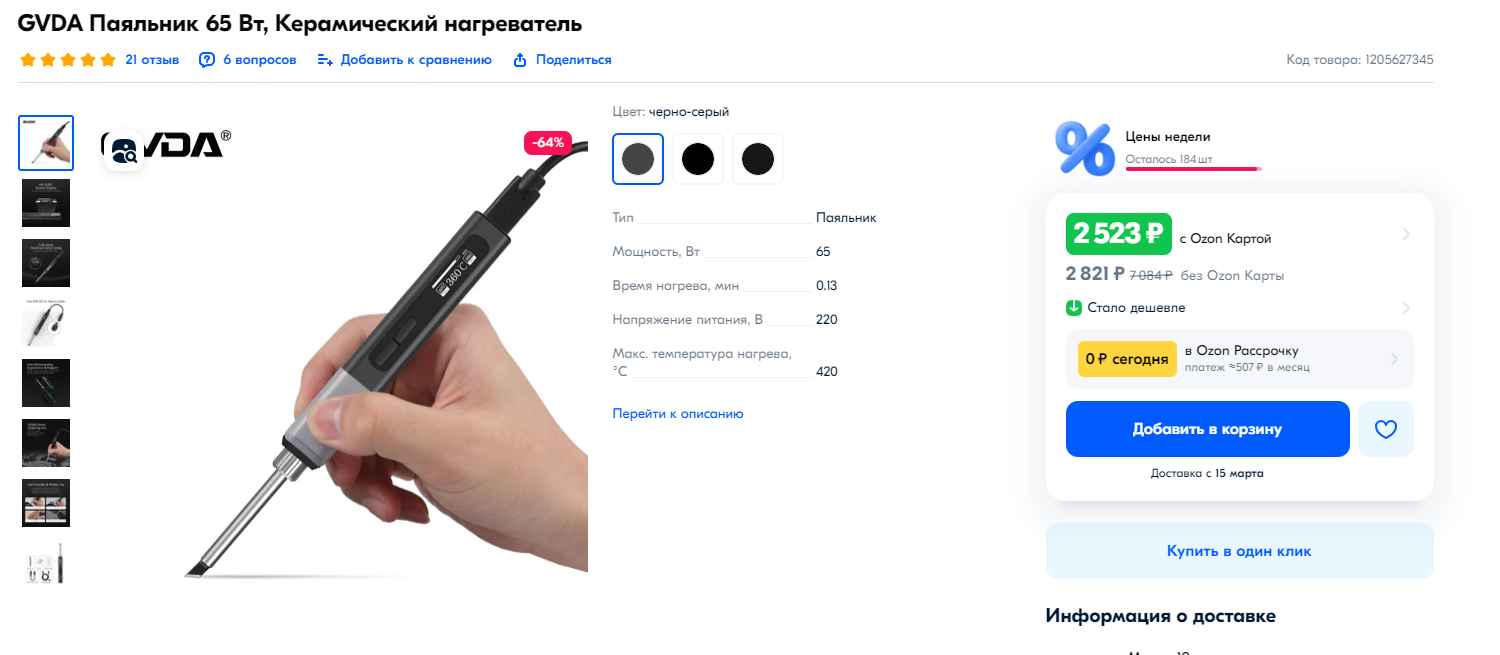
Task: Expand Ozon Card price details chevron
Action: pos(1406,234)
